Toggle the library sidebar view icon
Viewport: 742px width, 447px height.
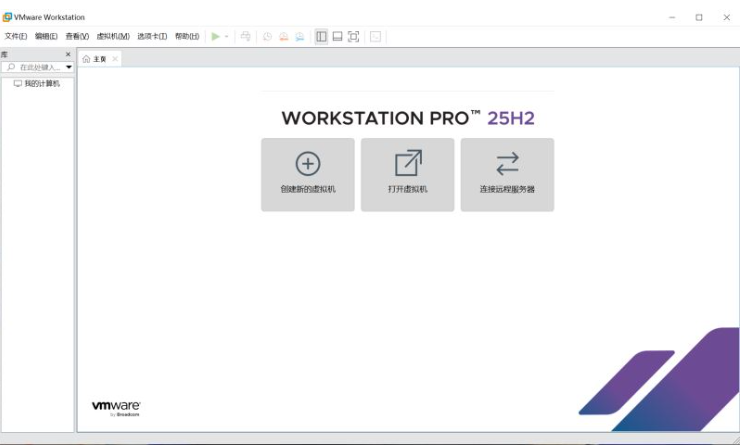tap(321, 36)
